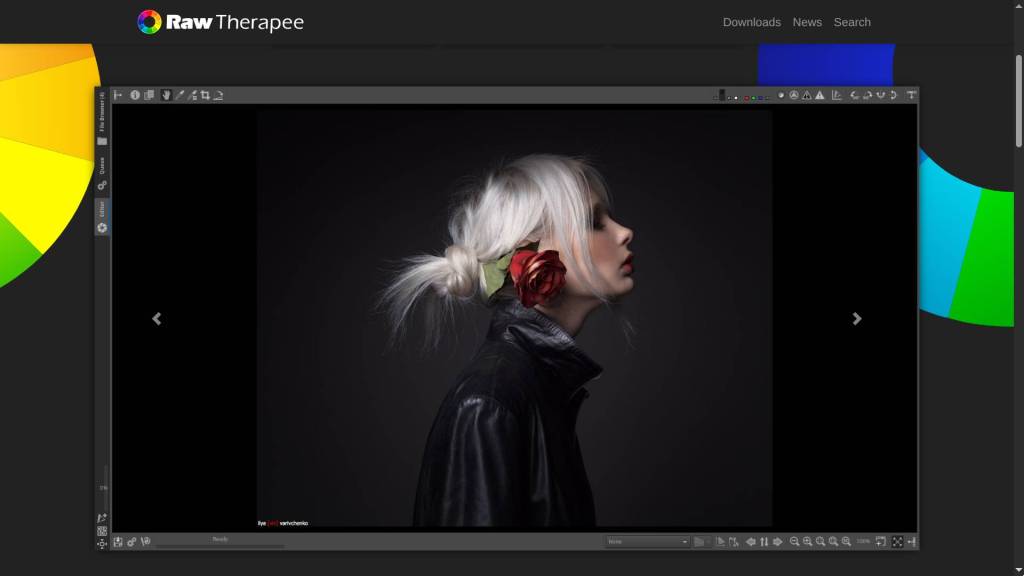The width and height of the screenshot is (1024, 576).
Task: Click the round icon left of warning triangles
Action: [x=781, y=95]
